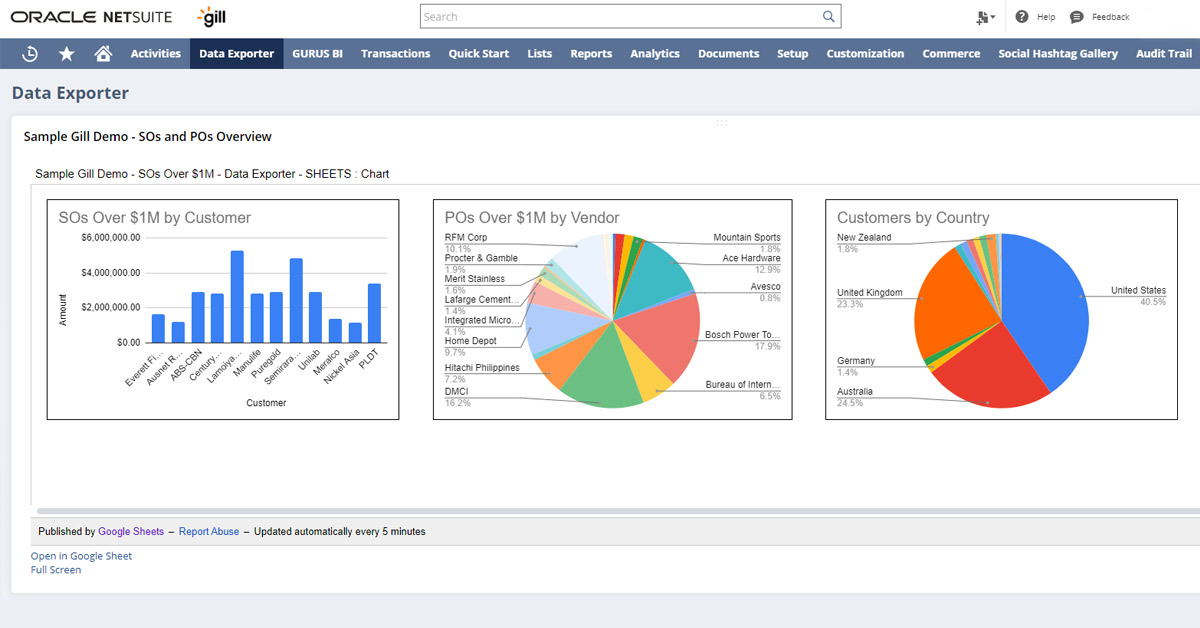Click the horizontal scrollbar under the charts
This screenshot has width=1200, height=628.
[600, 511]
